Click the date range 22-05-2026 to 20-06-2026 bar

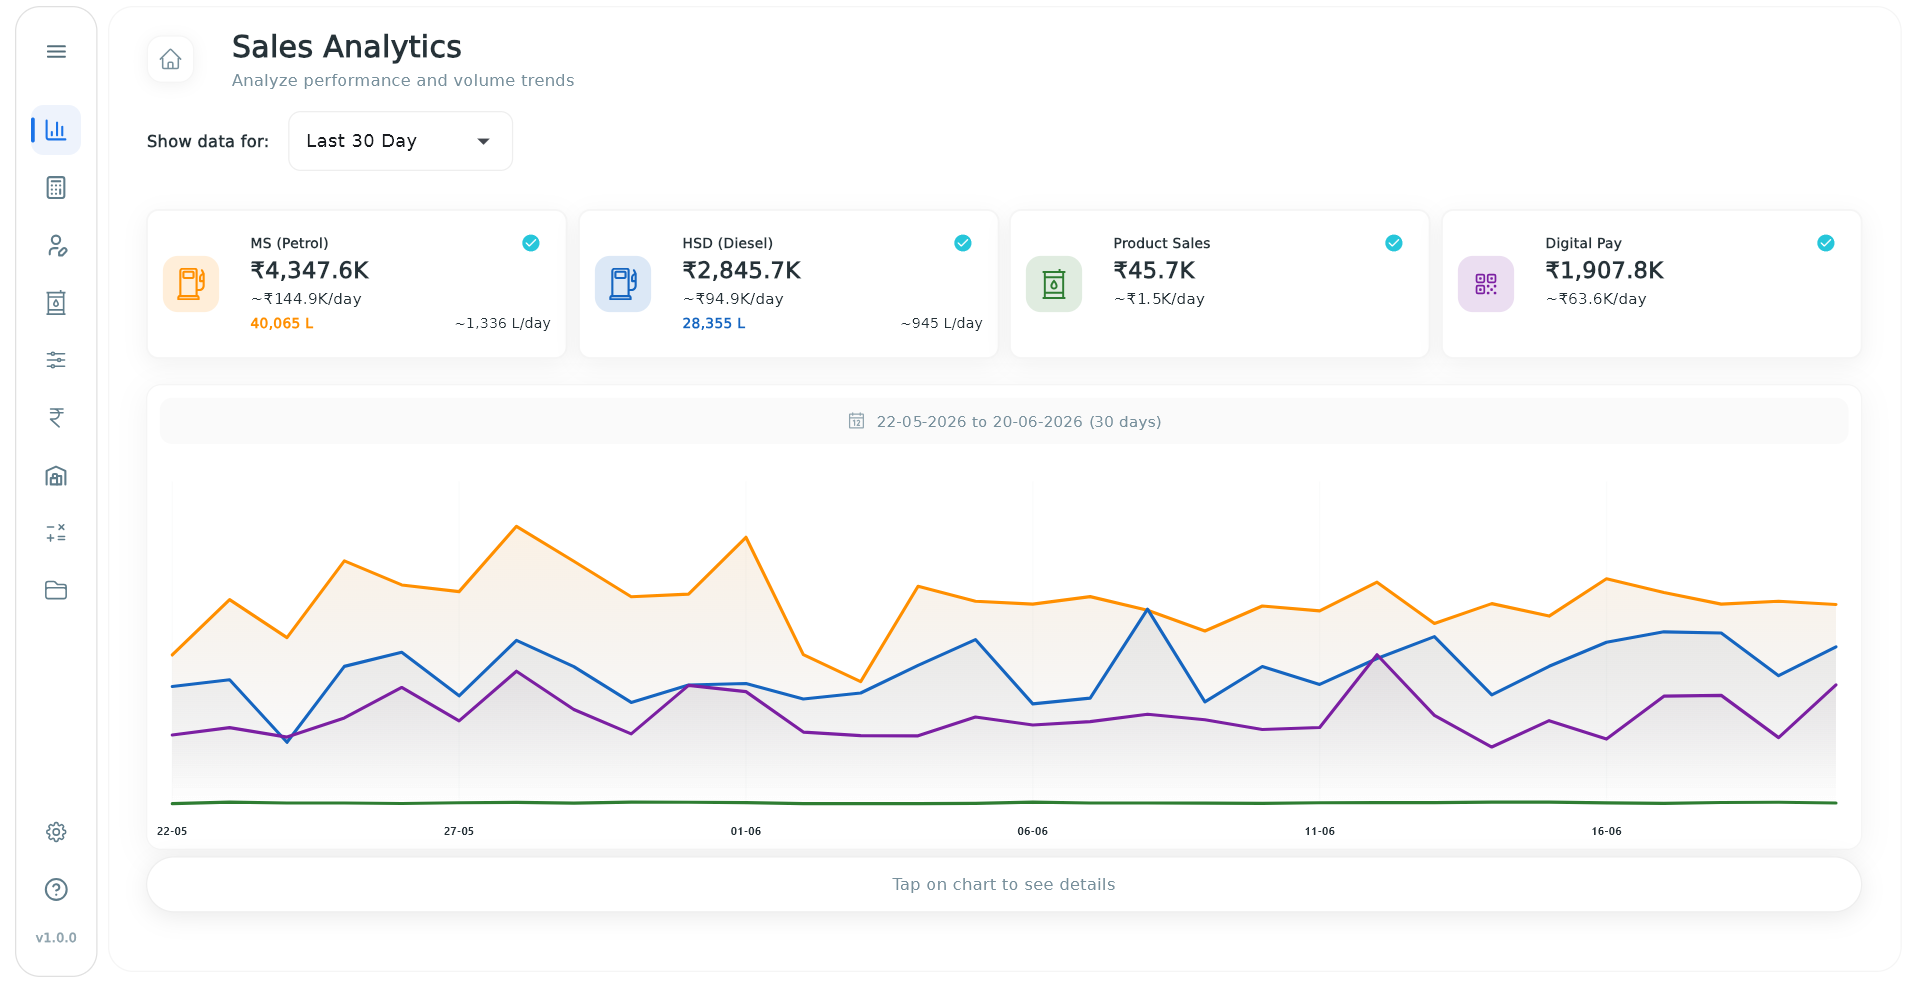(1004, 421)
